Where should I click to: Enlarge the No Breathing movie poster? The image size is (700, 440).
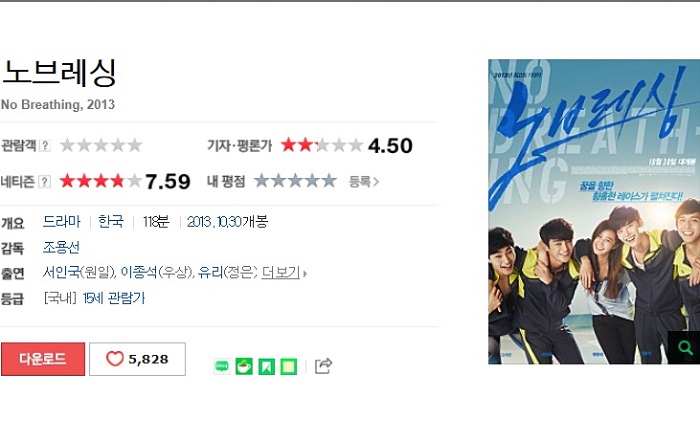(x=594, y=212)
